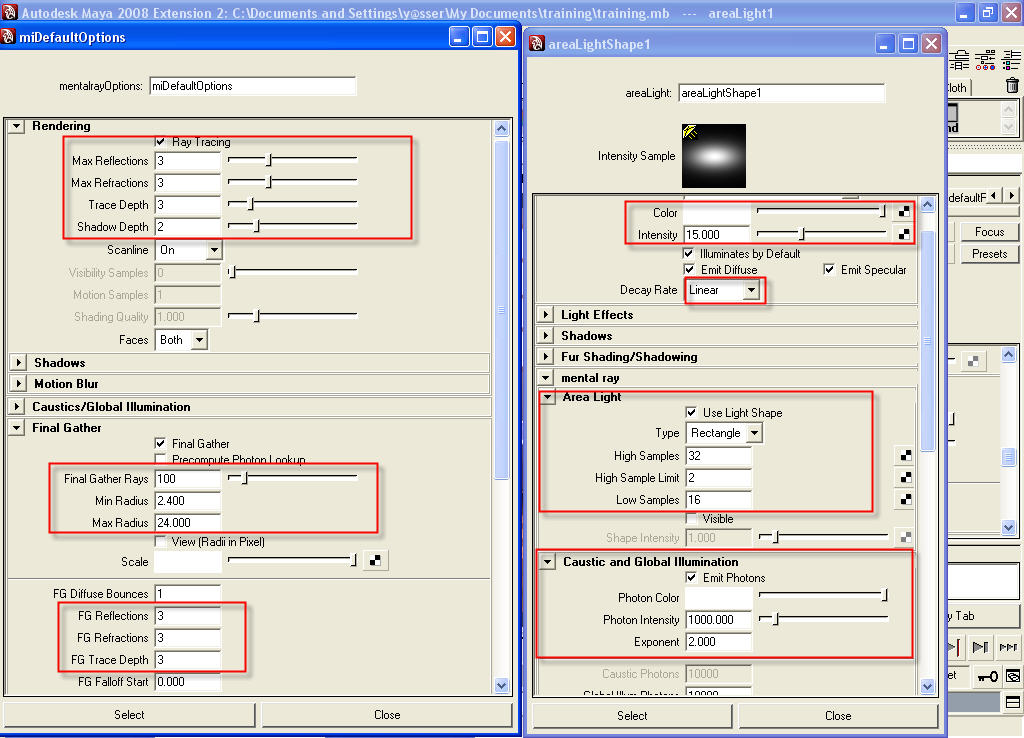Collapse the Final Gather section
The width and height of the screenshot is (1024, 738).
16,428
